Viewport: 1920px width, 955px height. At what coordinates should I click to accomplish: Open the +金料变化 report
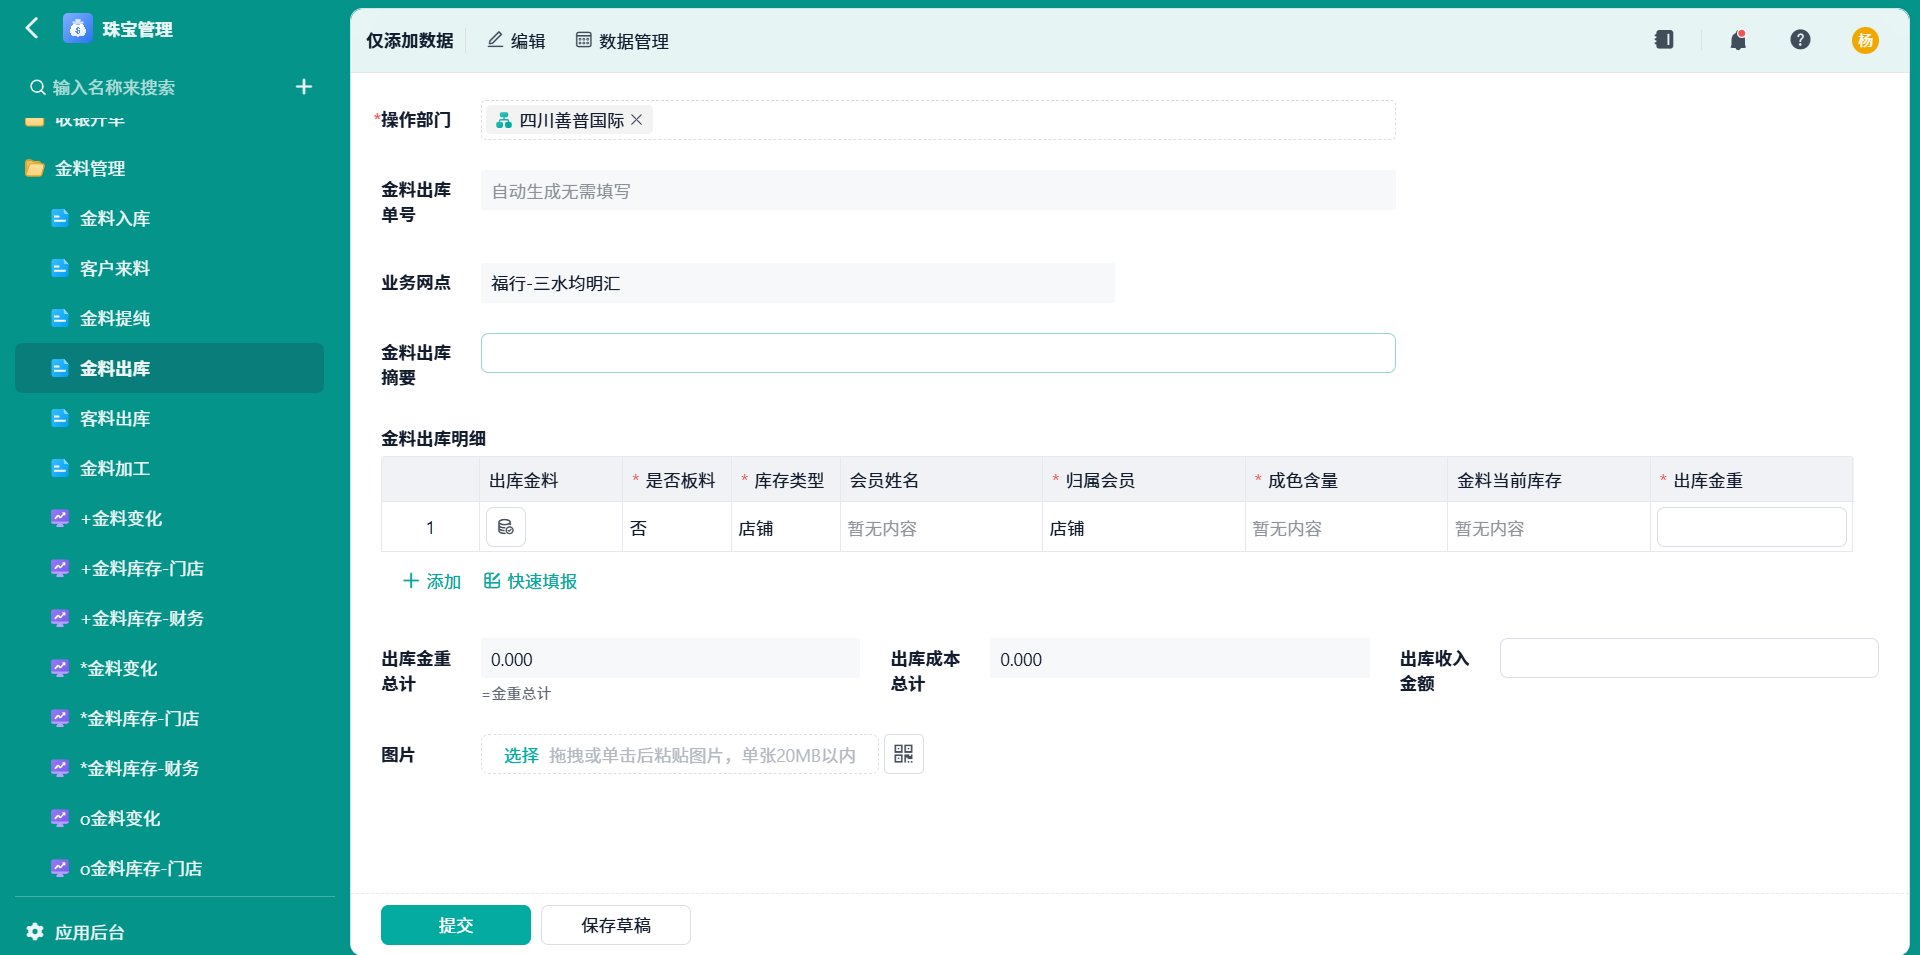[170, 518]
